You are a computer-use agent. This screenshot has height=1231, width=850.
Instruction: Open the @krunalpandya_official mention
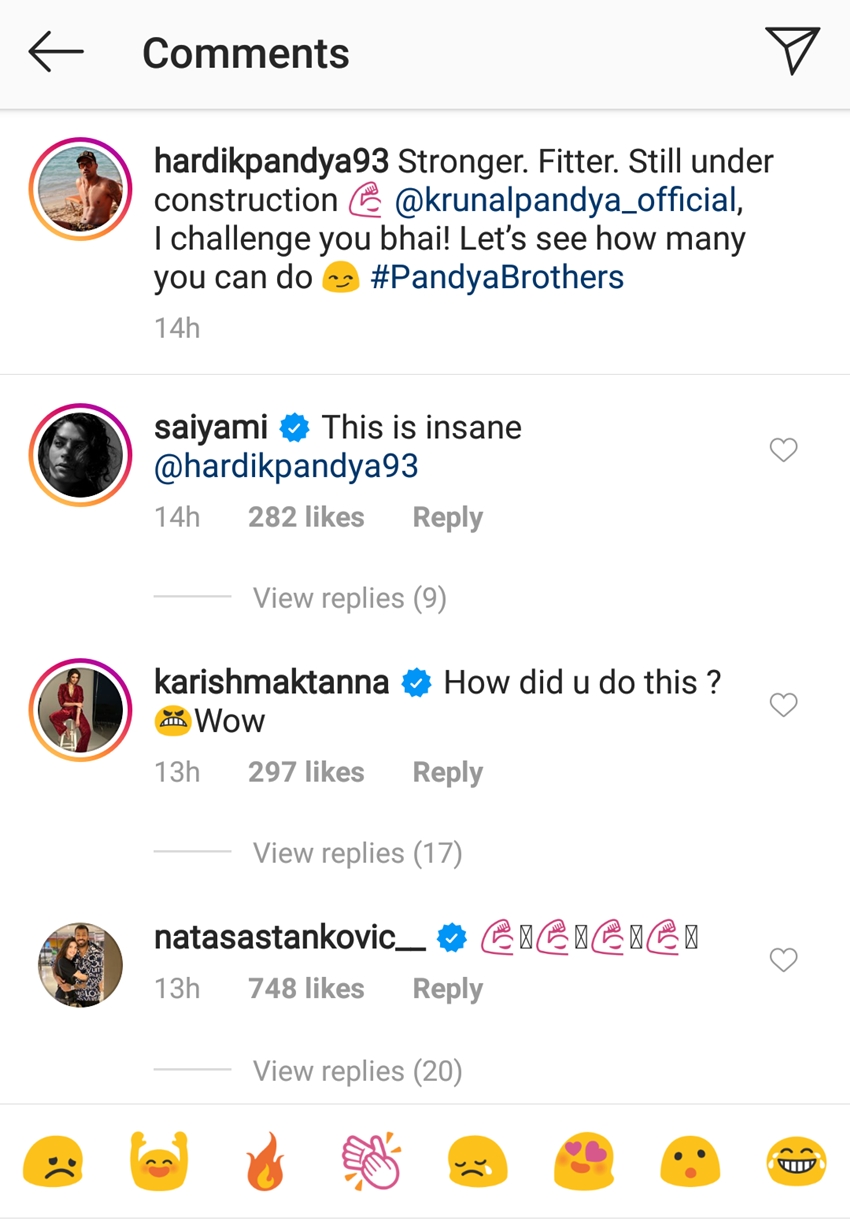coord(565,200)
